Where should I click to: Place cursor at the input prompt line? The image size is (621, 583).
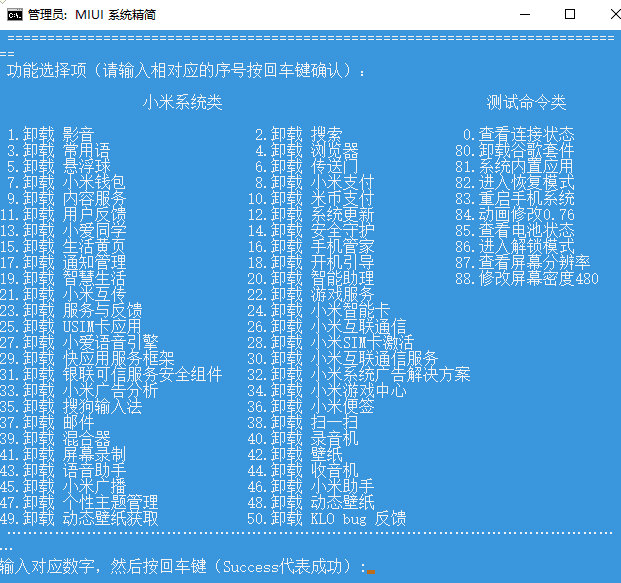click(187, 566)
